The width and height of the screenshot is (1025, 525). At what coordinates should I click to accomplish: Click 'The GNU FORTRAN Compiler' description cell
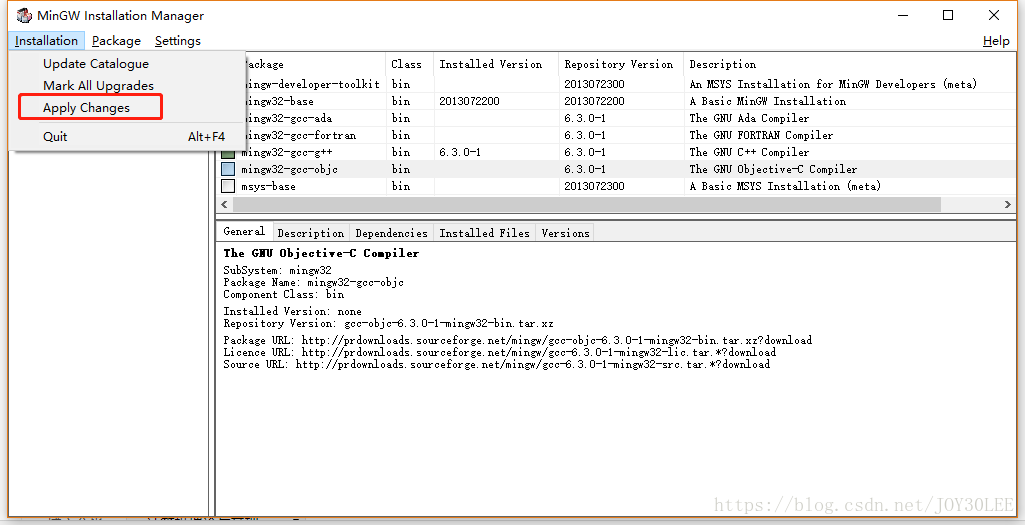(x=762, y=135)
